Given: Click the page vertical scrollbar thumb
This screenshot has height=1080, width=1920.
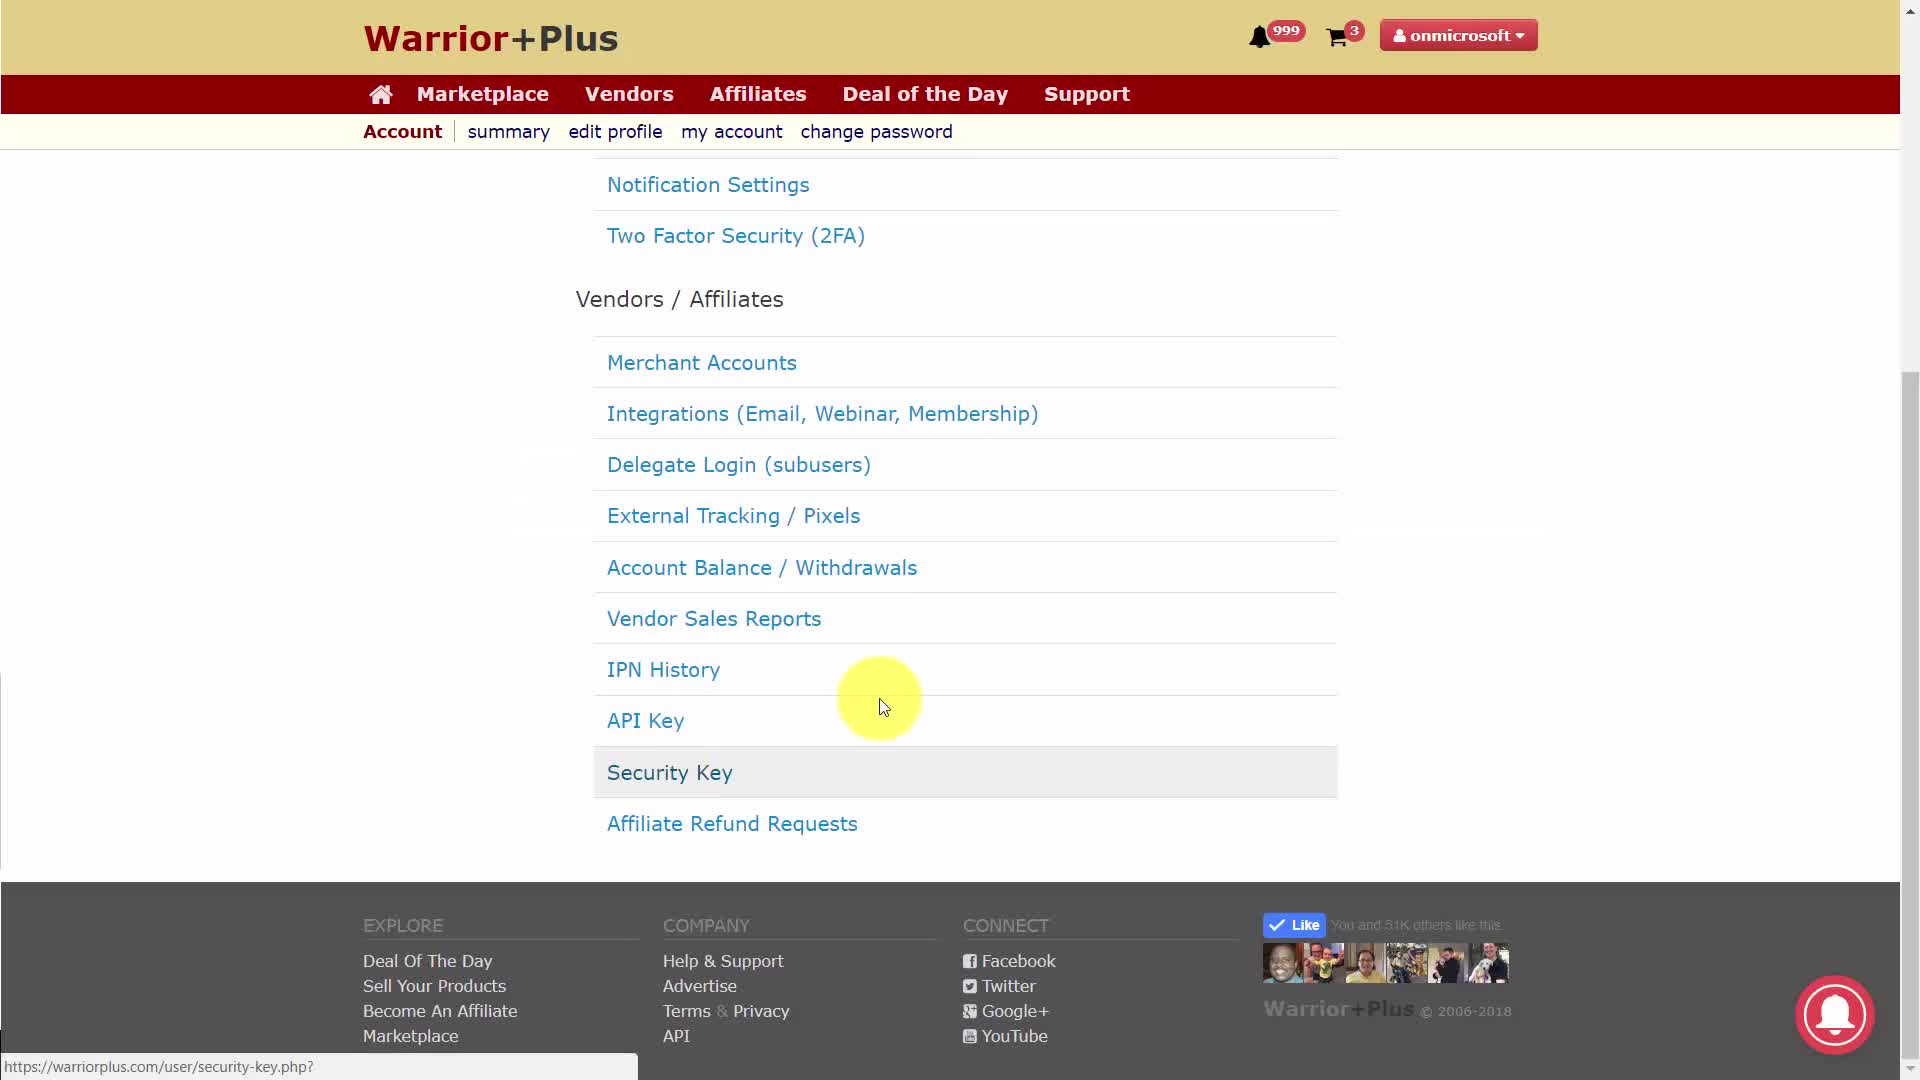Looking at the screenshot, I should [1910, 715].
